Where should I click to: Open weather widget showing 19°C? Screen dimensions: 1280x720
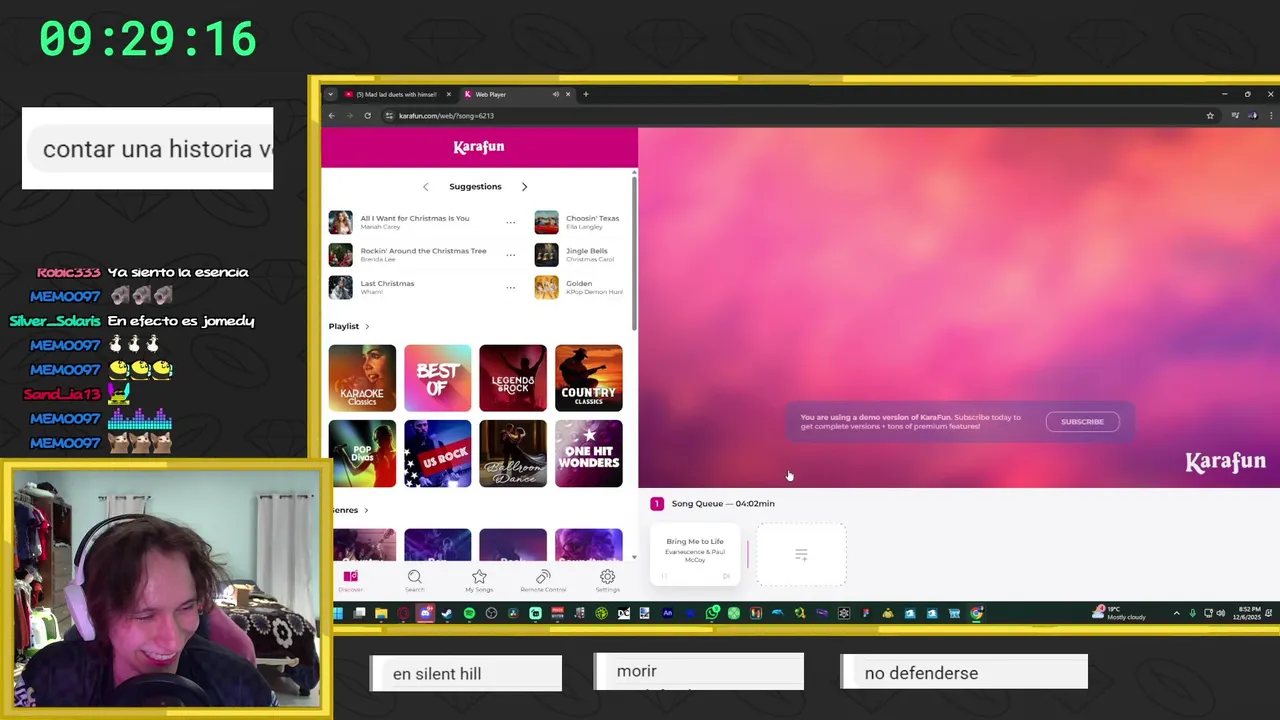[x=1120, y=613]
